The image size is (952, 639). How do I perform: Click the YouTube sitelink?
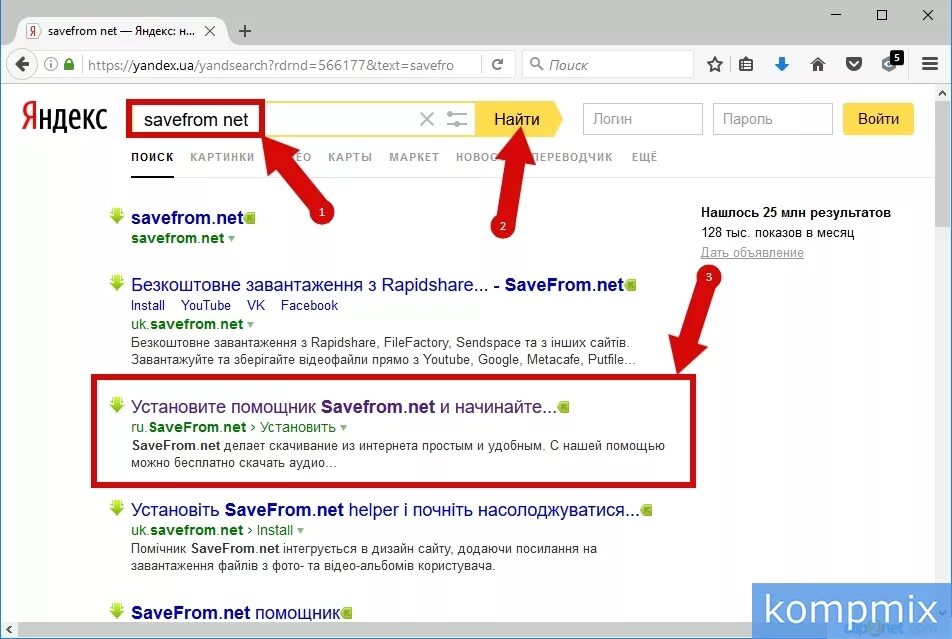[x=206, y=306]
